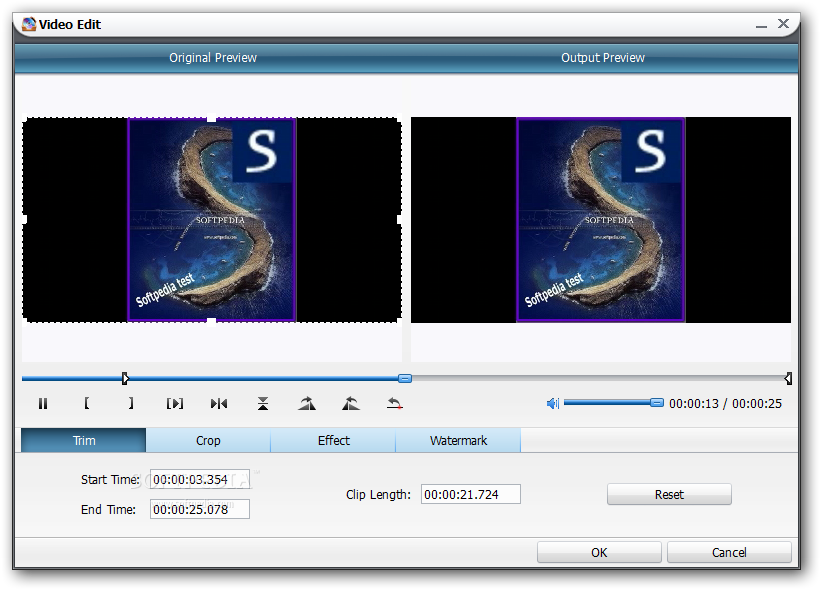The image size is (821, 590).
Task: Click the trim end marker on timeline
Action: tap(788, 379)
